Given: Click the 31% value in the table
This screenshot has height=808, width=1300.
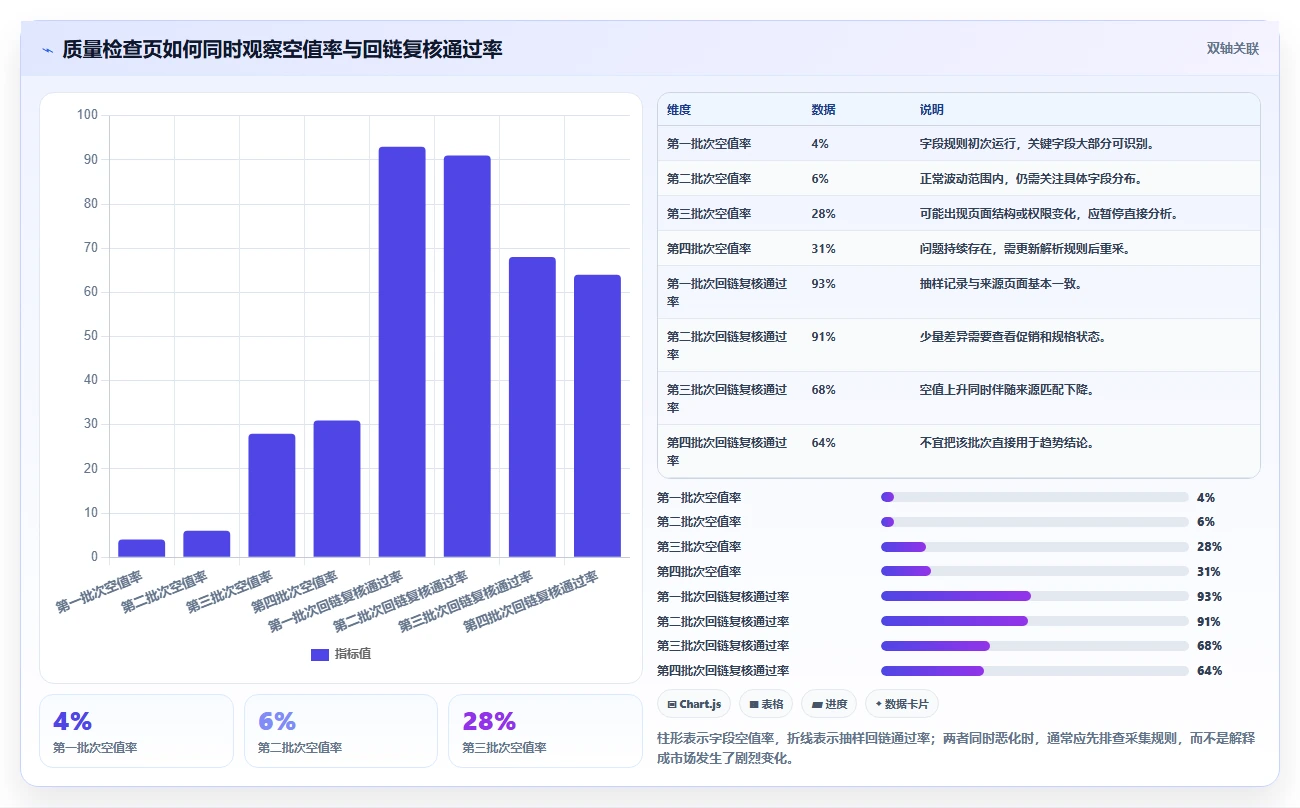Looking at the screenshot, I should (x=823, y=249).
